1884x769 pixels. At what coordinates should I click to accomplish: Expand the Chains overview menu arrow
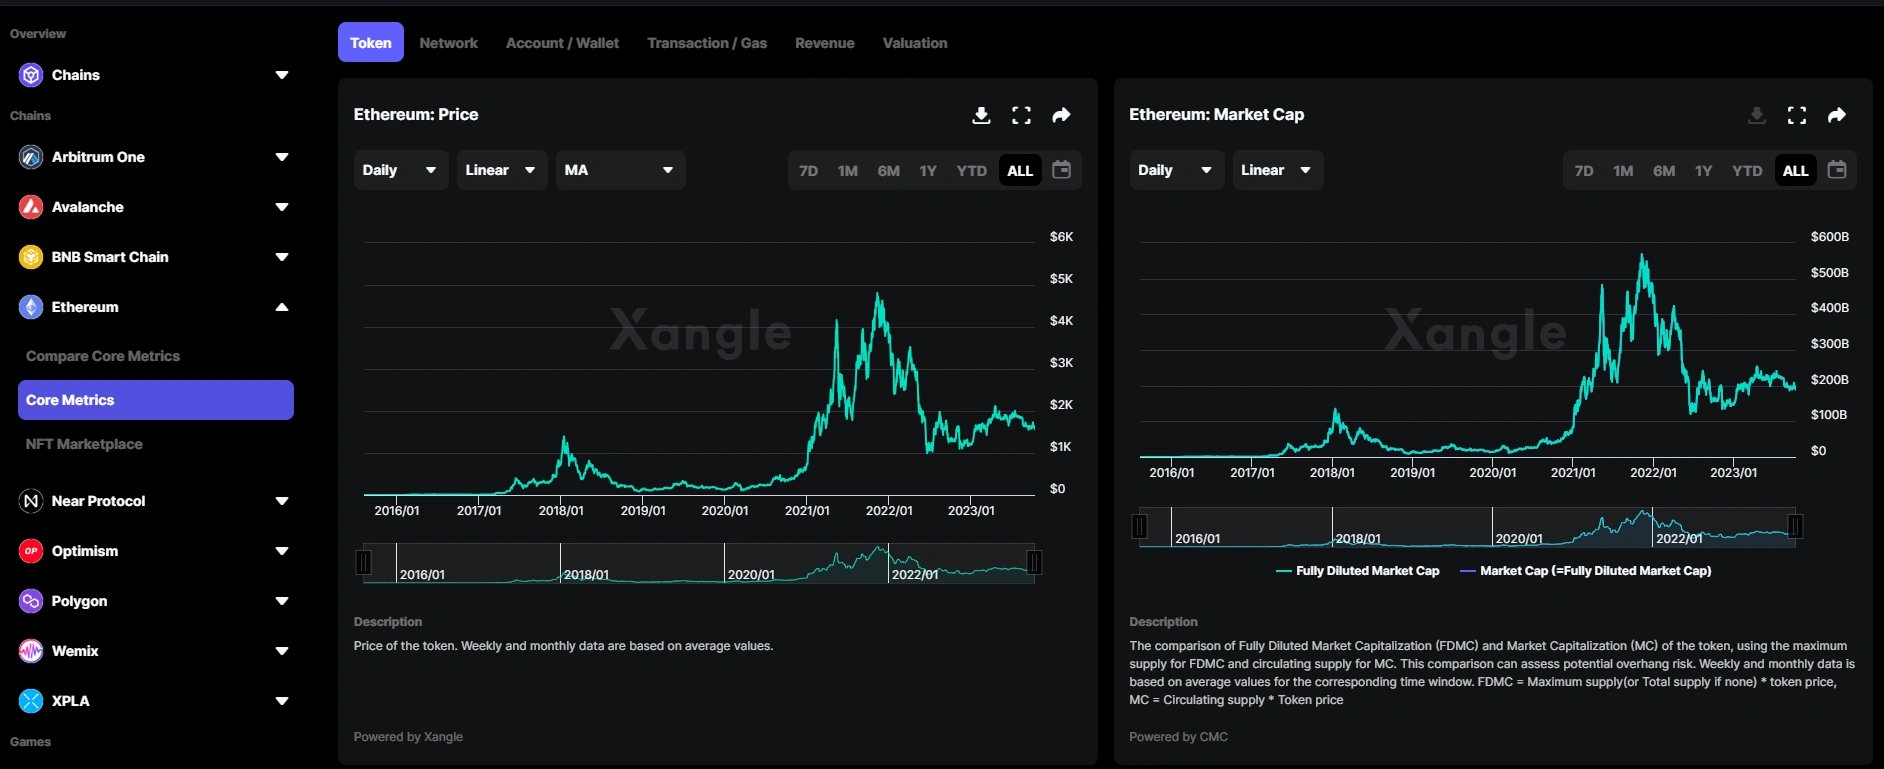(282, 75)
